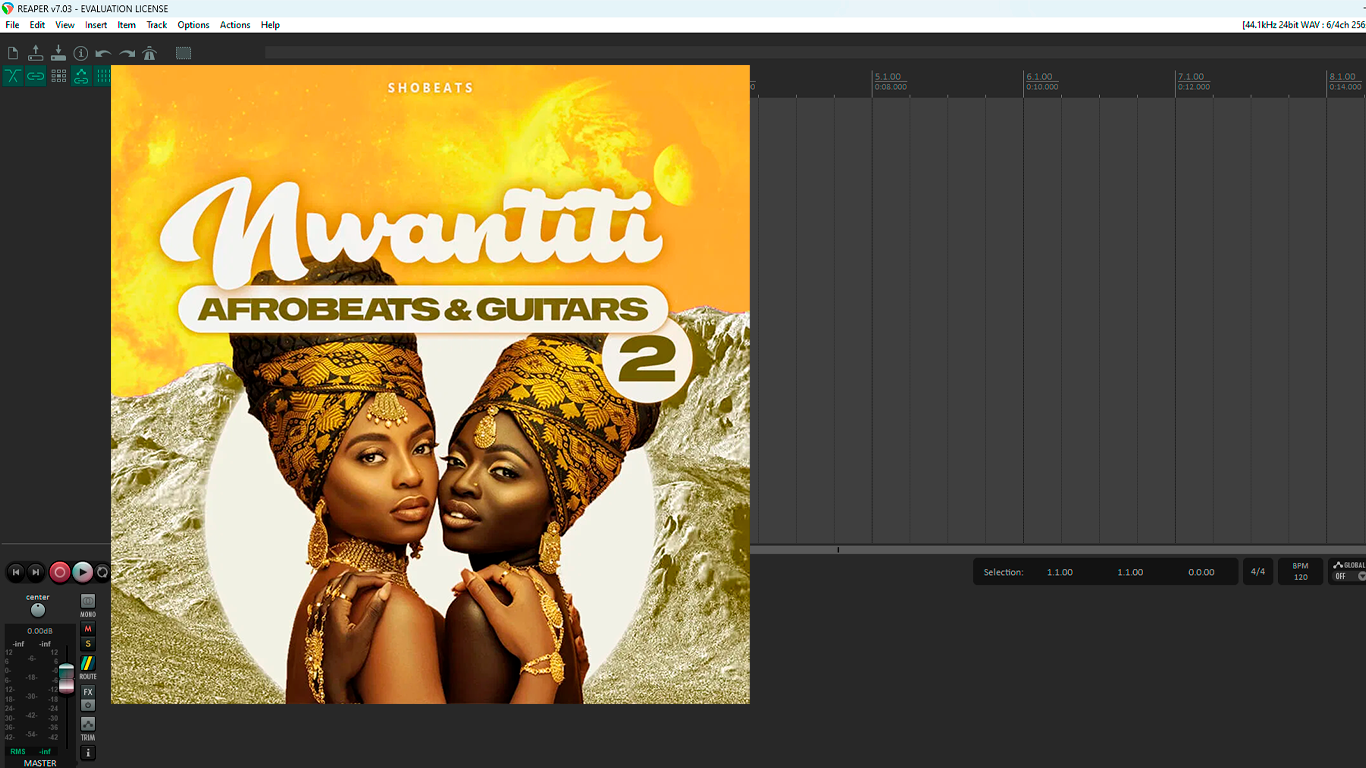Click timeline ruler marker 8.1.00
Screen dimensions: 1366x768
click(x=1342, y=77)
